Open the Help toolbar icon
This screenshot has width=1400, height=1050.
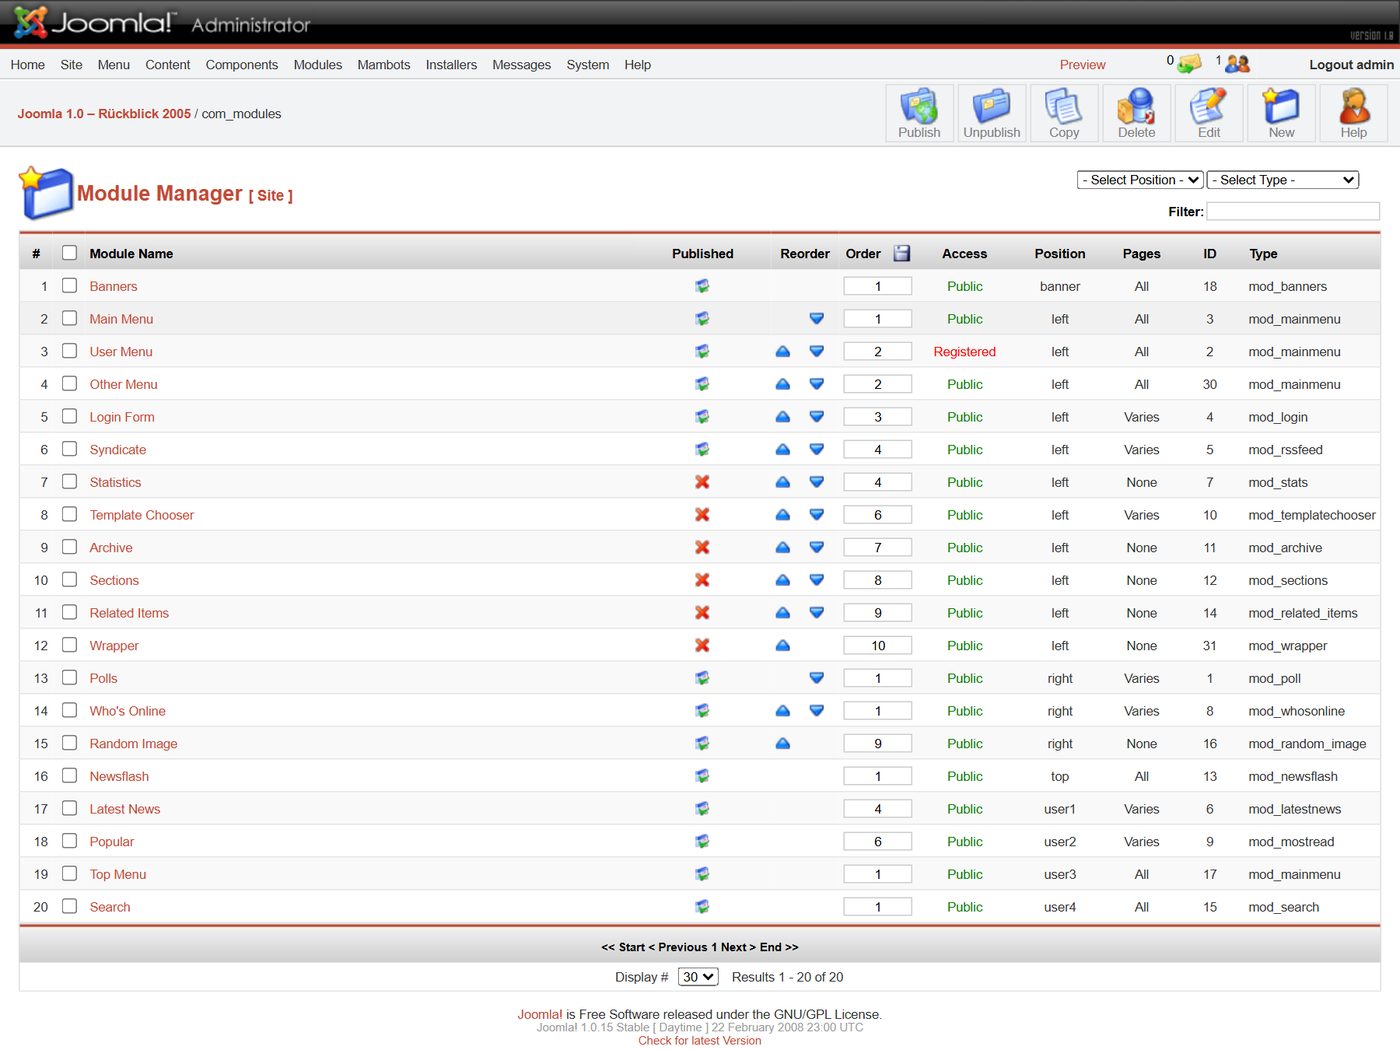(x=1354, y=113)
